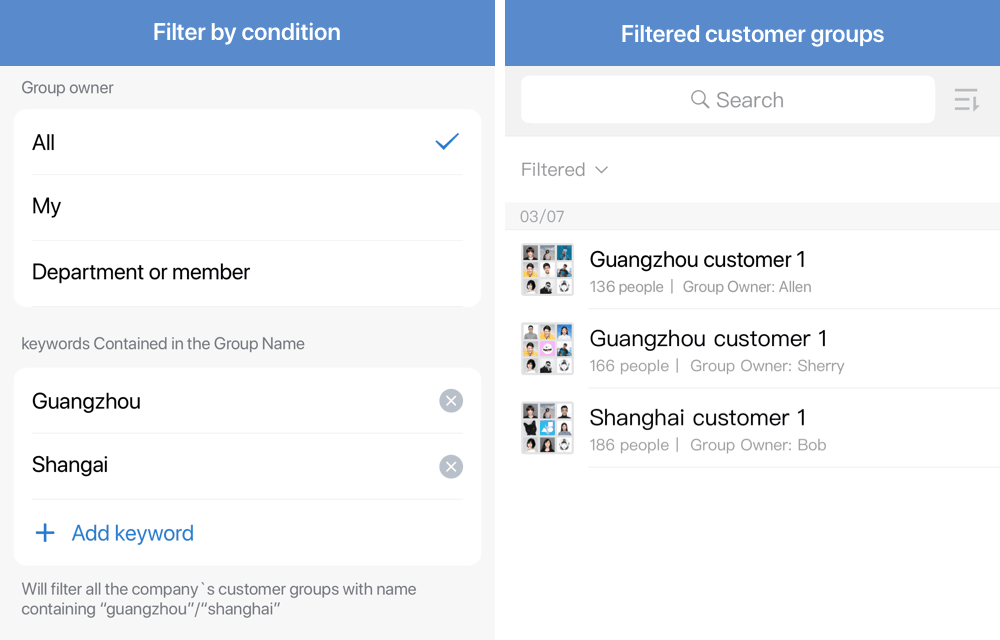Edit the Guangzhou keyword field

230,401
